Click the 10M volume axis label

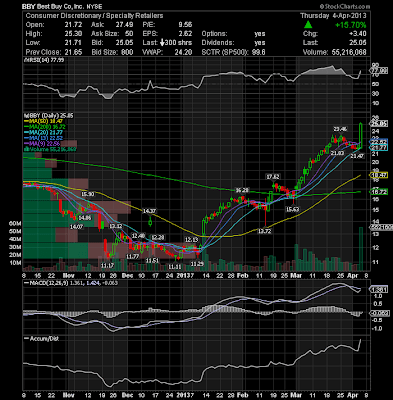[x=16, y=263]
